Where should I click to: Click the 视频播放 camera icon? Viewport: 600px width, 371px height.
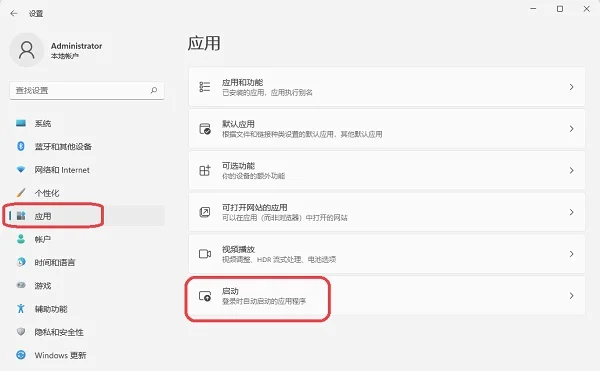coord(205,254)
